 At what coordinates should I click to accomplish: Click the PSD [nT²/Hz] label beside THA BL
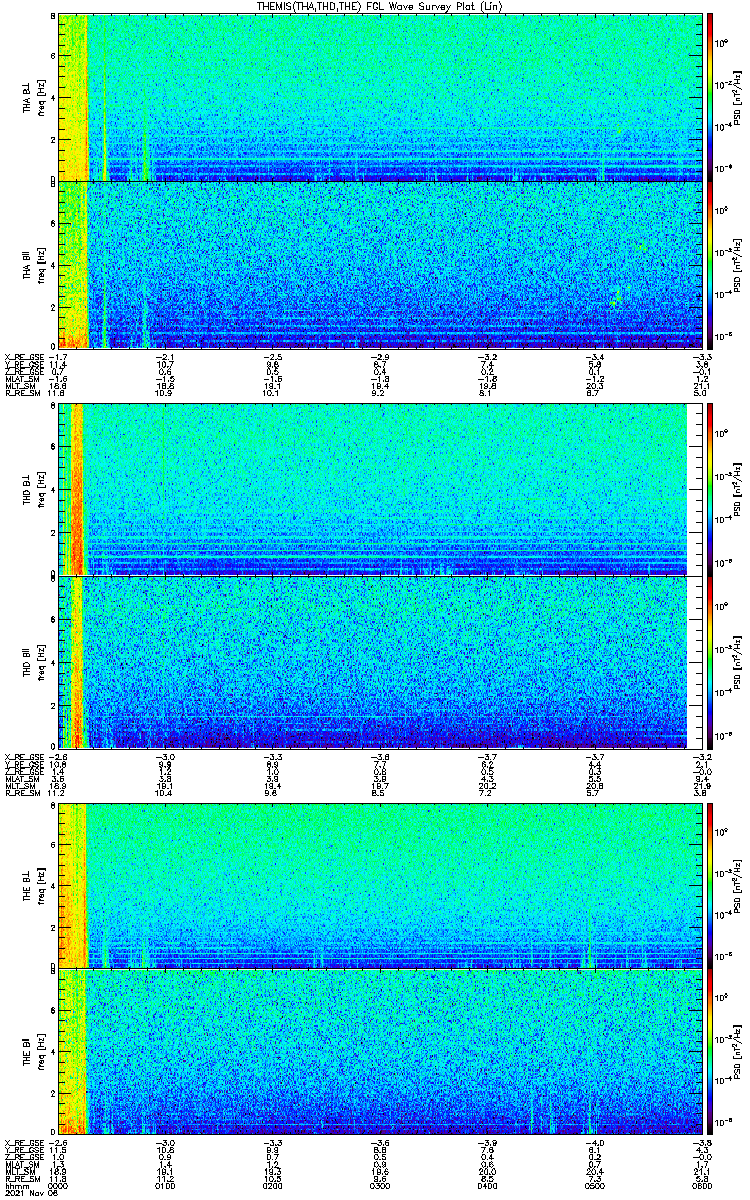738,97
